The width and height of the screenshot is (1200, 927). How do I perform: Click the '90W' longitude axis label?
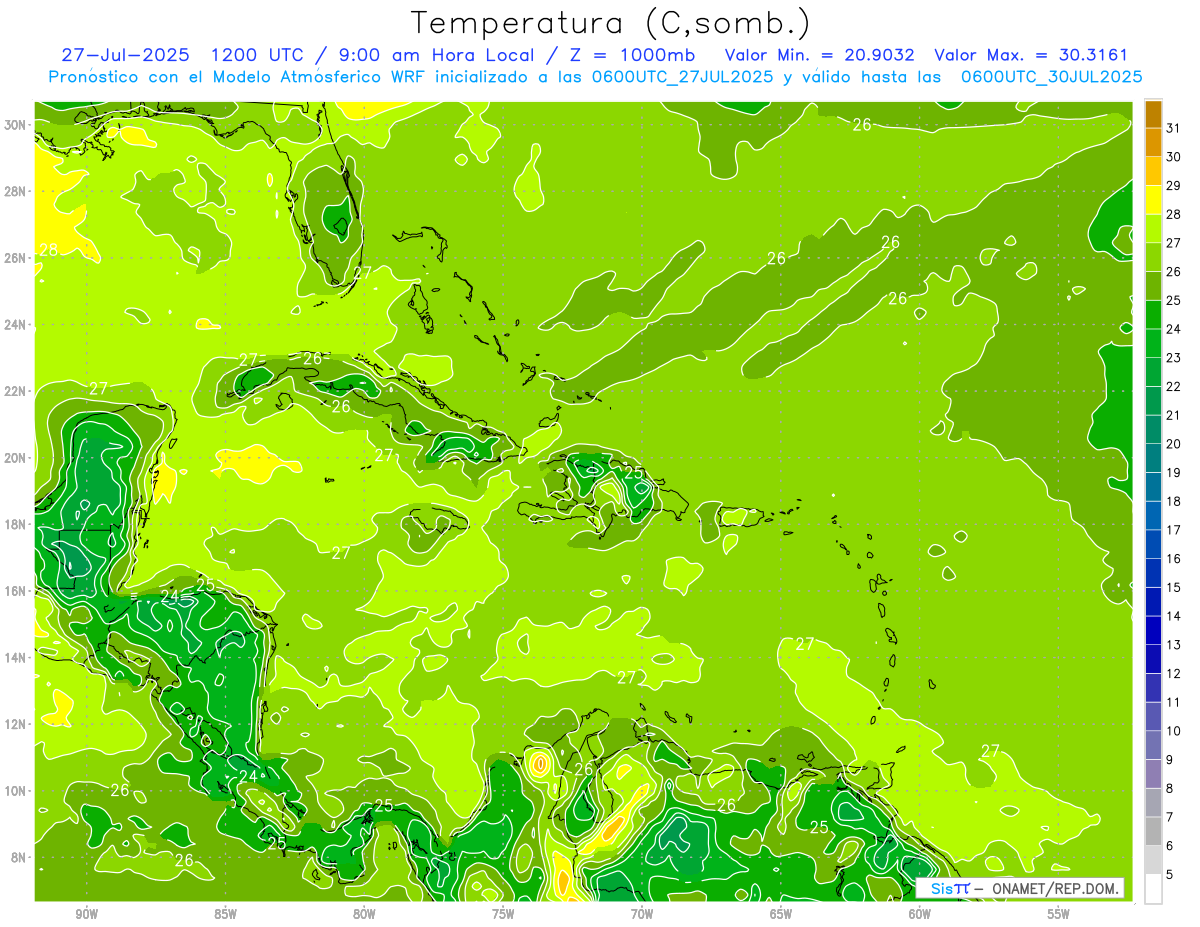[86, 914]
